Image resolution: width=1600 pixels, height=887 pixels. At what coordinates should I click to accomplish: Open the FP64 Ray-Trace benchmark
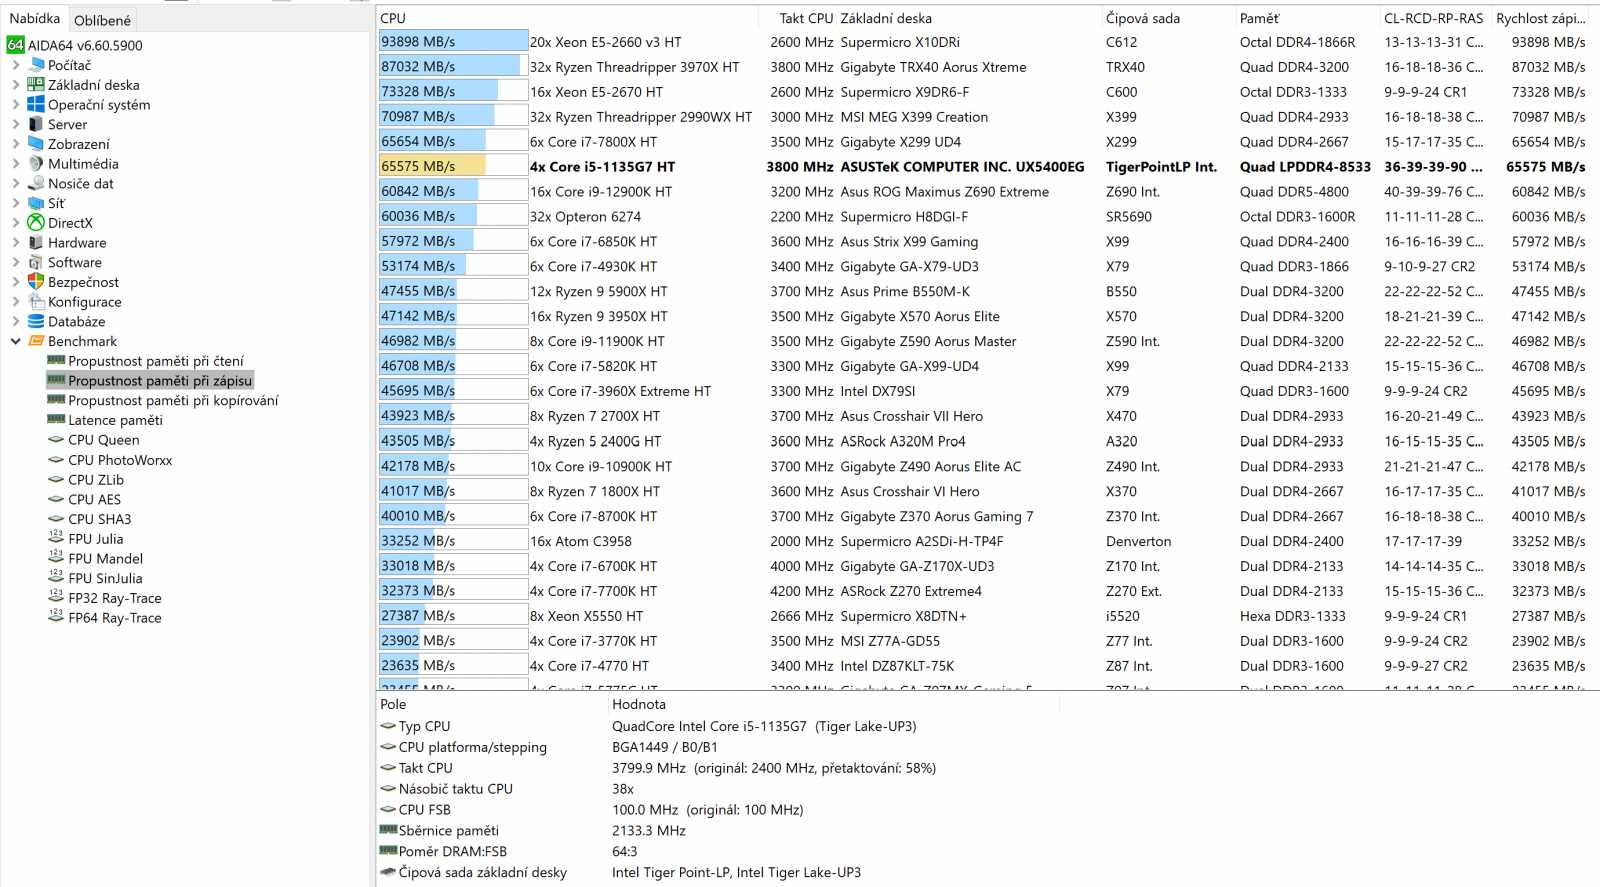(x=115, y=618)
